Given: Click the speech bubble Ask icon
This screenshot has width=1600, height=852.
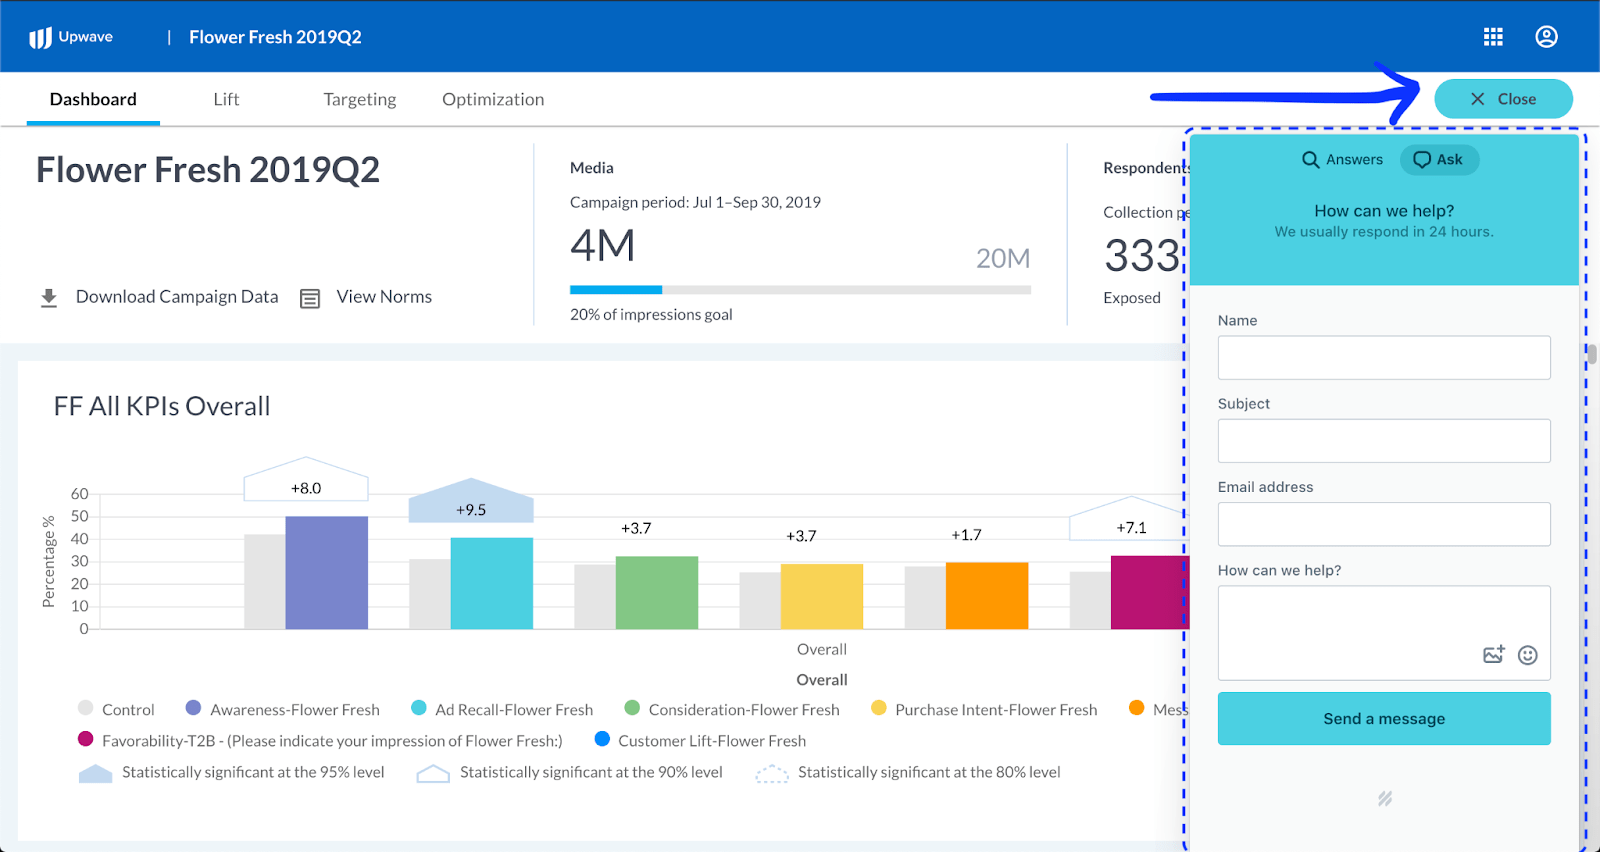Looking at the screenshot, I should (1422, 160).
